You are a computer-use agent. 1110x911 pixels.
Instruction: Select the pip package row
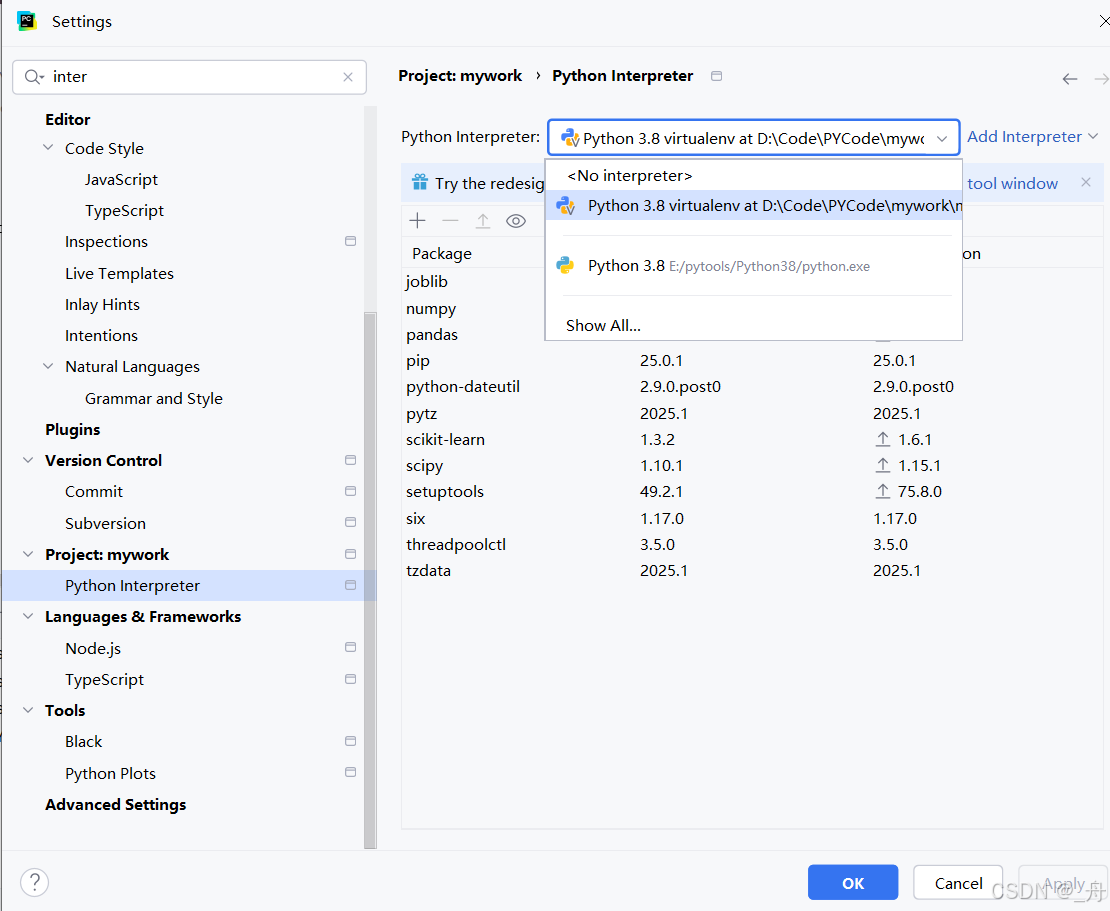coord(753,360)
